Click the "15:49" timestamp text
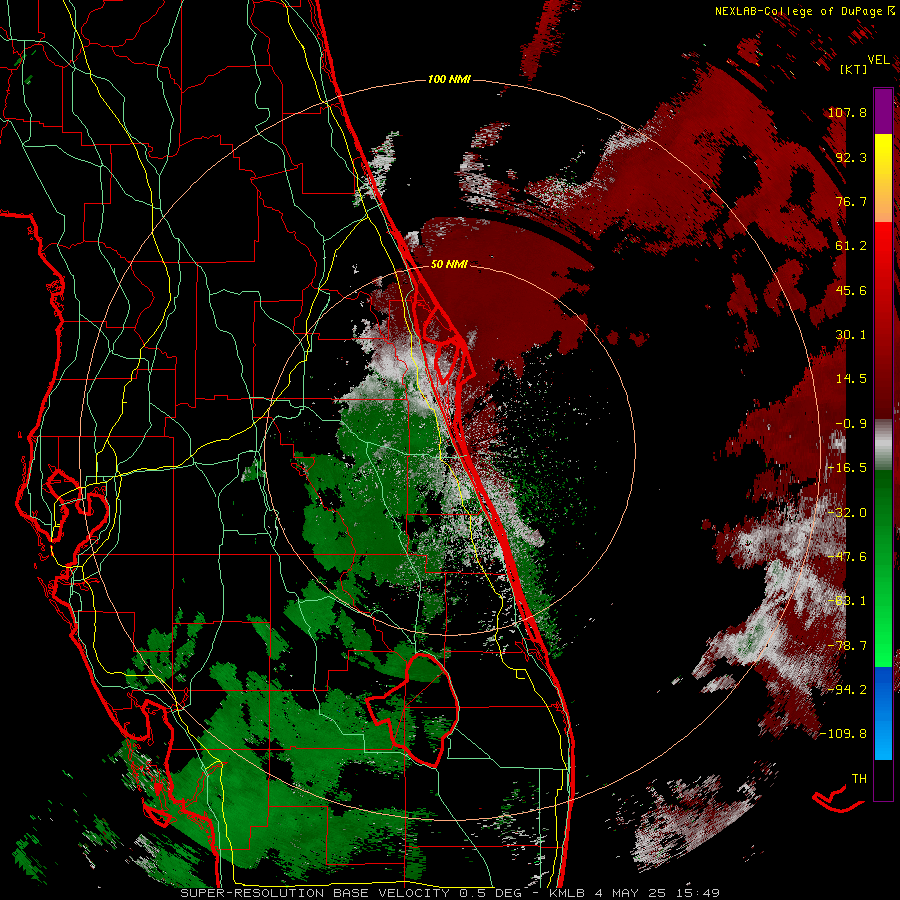 697,893
